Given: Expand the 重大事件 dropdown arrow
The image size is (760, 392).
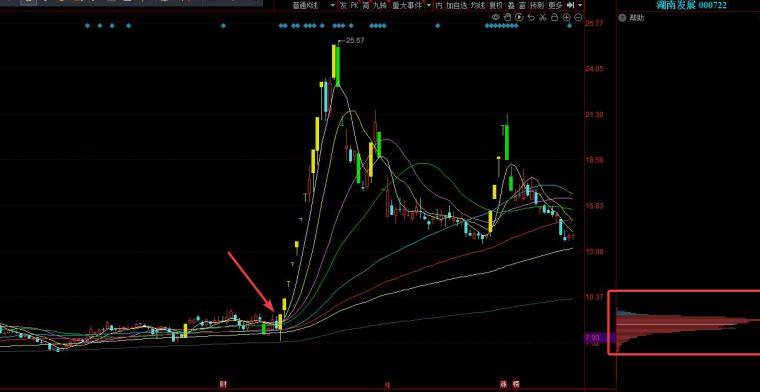Looking at the screenshot, I should coord(428,5).
